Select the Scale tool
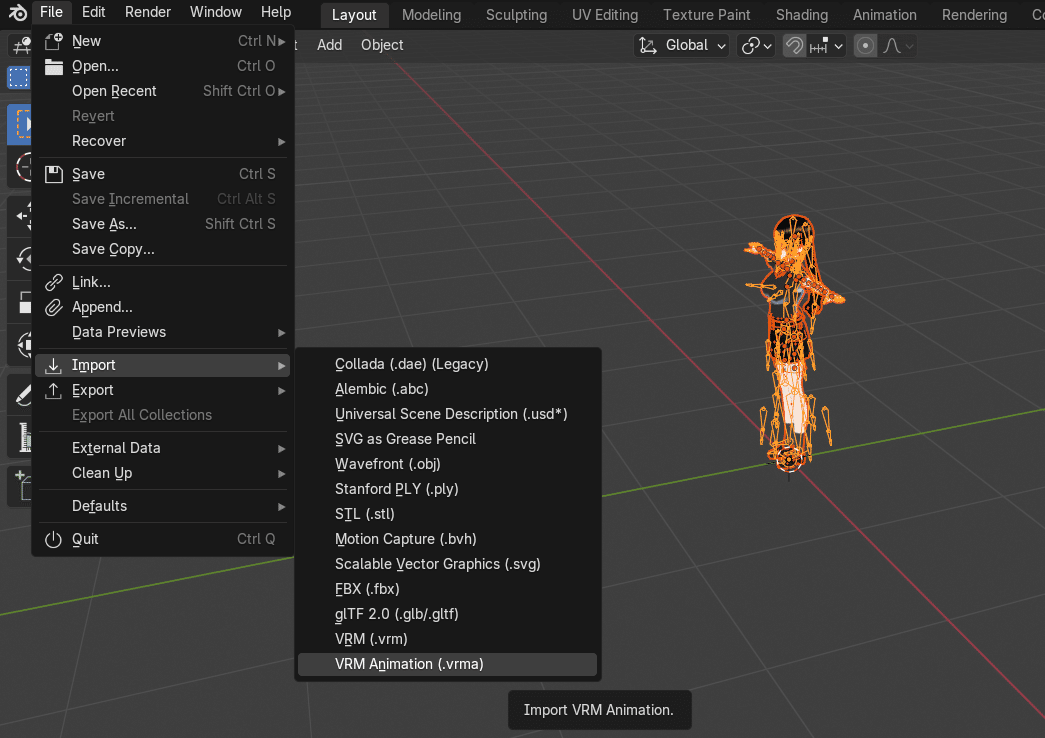Screen dimensions: 1045x738 click(18, 301)
